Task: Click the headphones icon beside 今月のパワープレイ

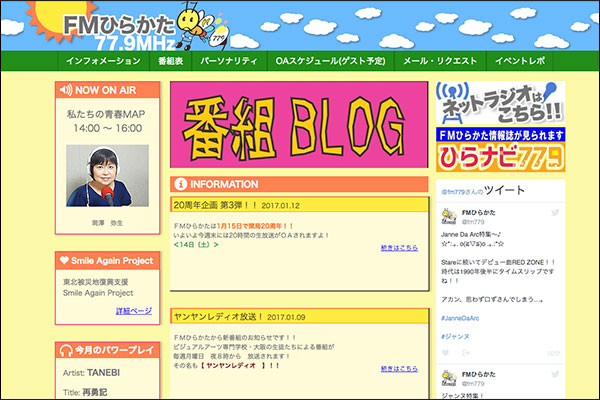Action: (x=66, y=350)
